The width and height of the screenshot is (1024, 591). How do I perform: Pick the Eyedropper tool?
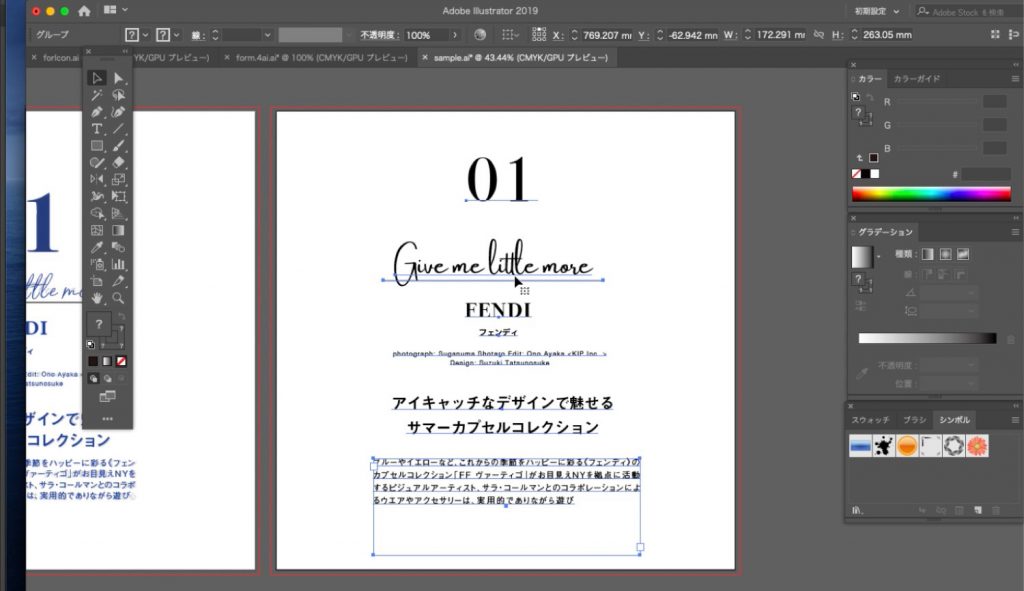coord(97,248)
